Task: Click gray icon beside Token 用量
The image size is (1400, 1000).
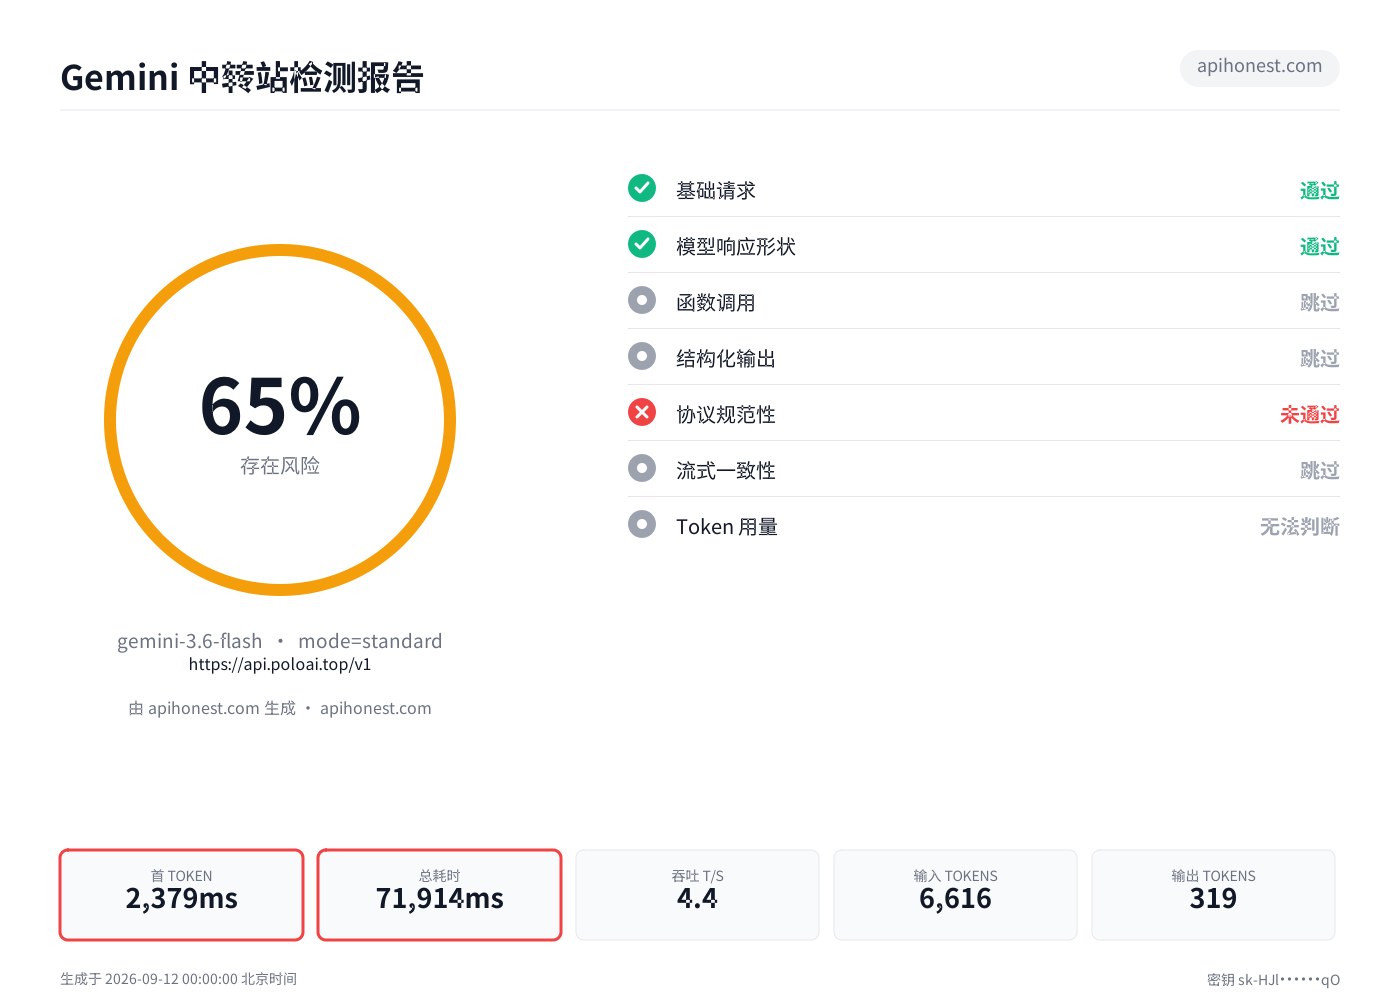Action: tap(642, 524)
